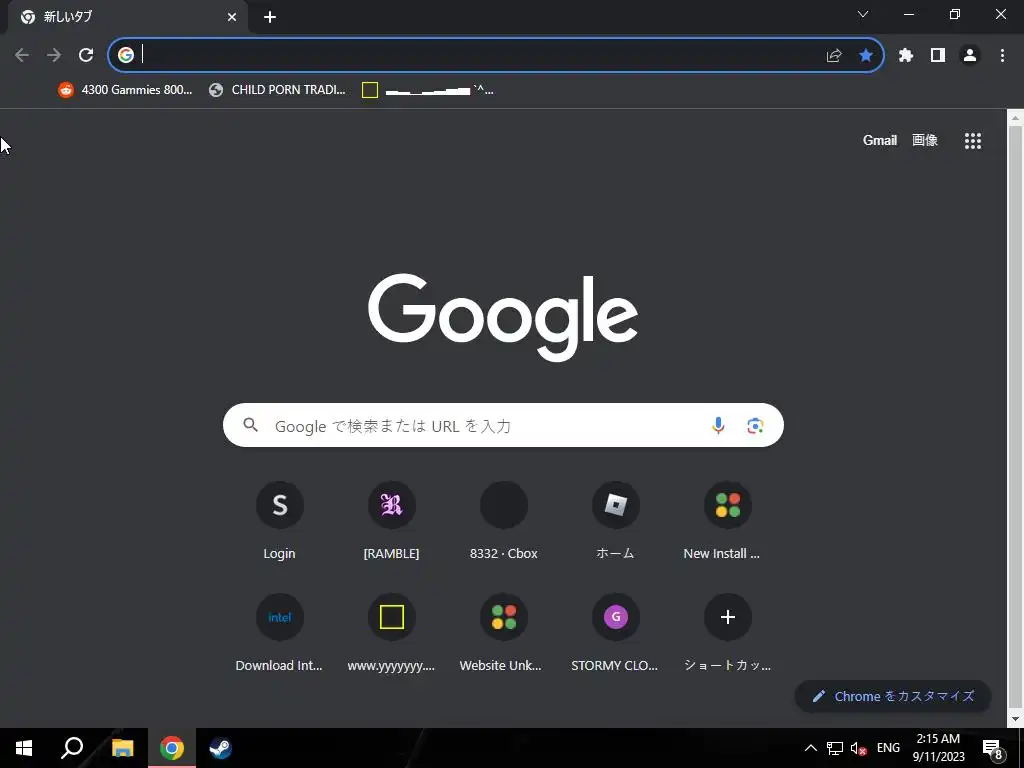Open the network tray icon

[835, 748]
